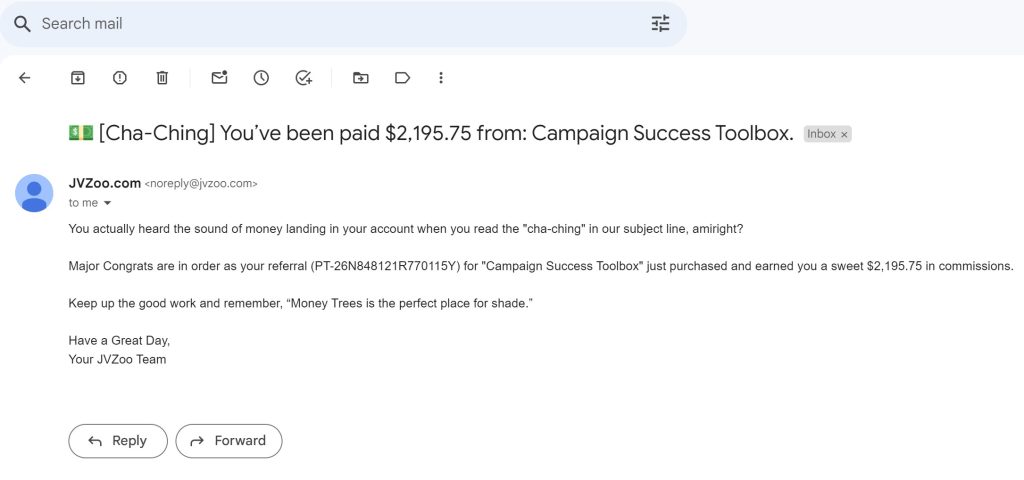This screenshot has width=1024, height=480.
Task: Delete the email with trash icon
Action: [162, 78]
